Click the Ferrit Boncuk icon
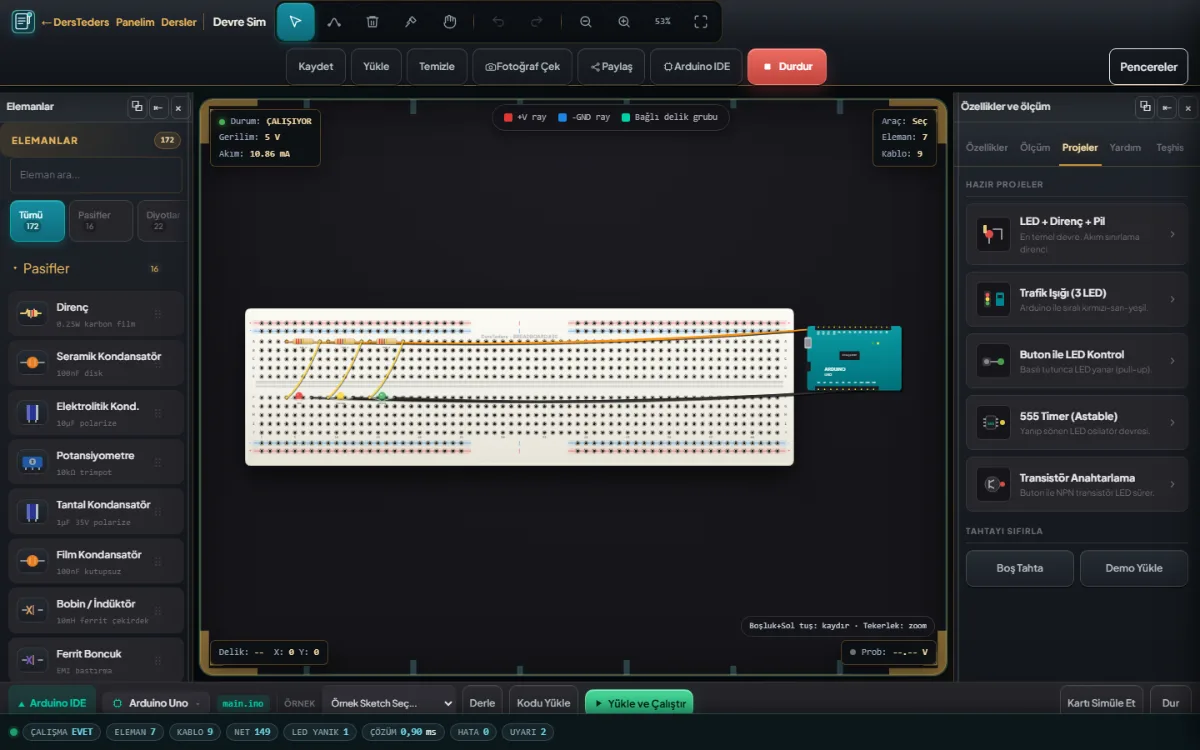This screenshot has width=1200, height=750. (32, 660)
